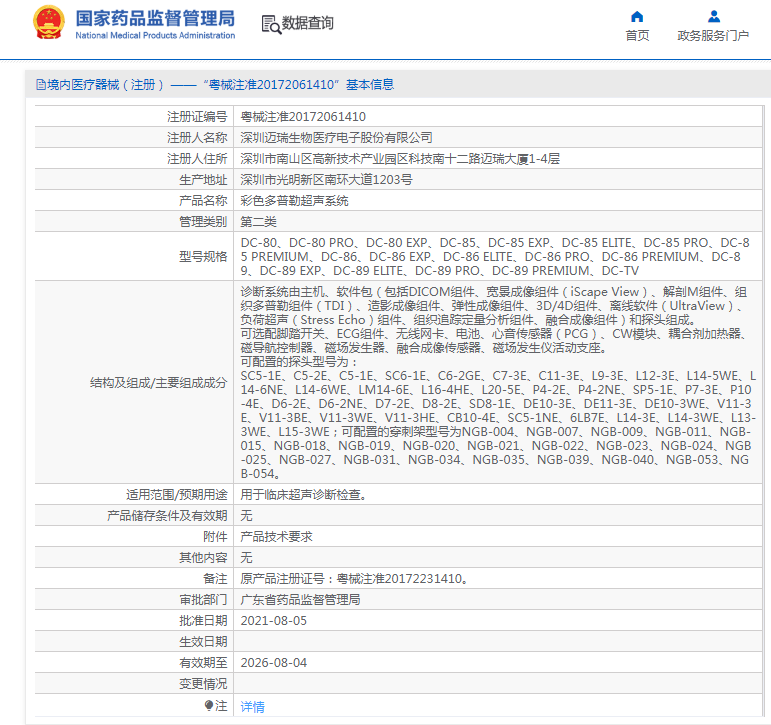771x725 pixels.
Task: Select registration number 粤械注准20172061410 cell
Action: [x=498, y=117]
